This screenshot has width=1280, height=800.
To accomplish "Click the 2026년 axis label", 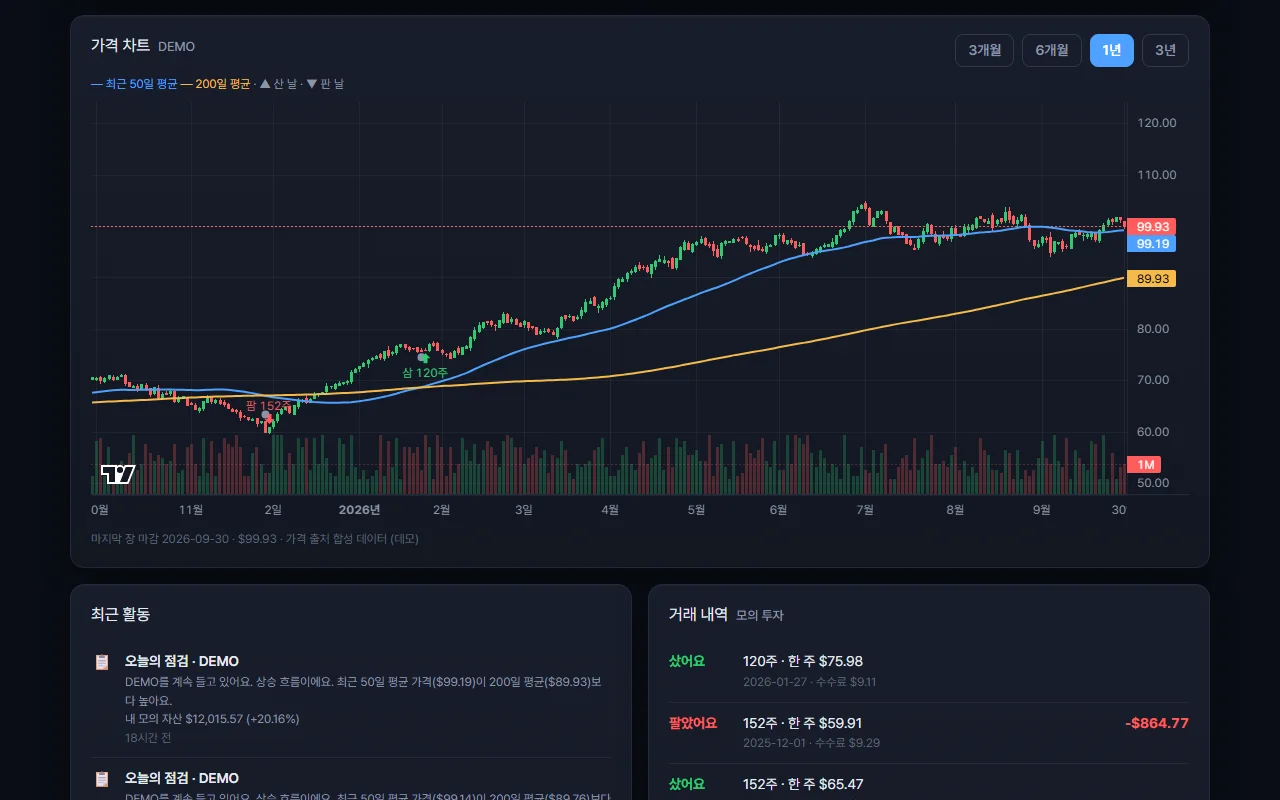I will pyautogui.click(x=359, y=510).
